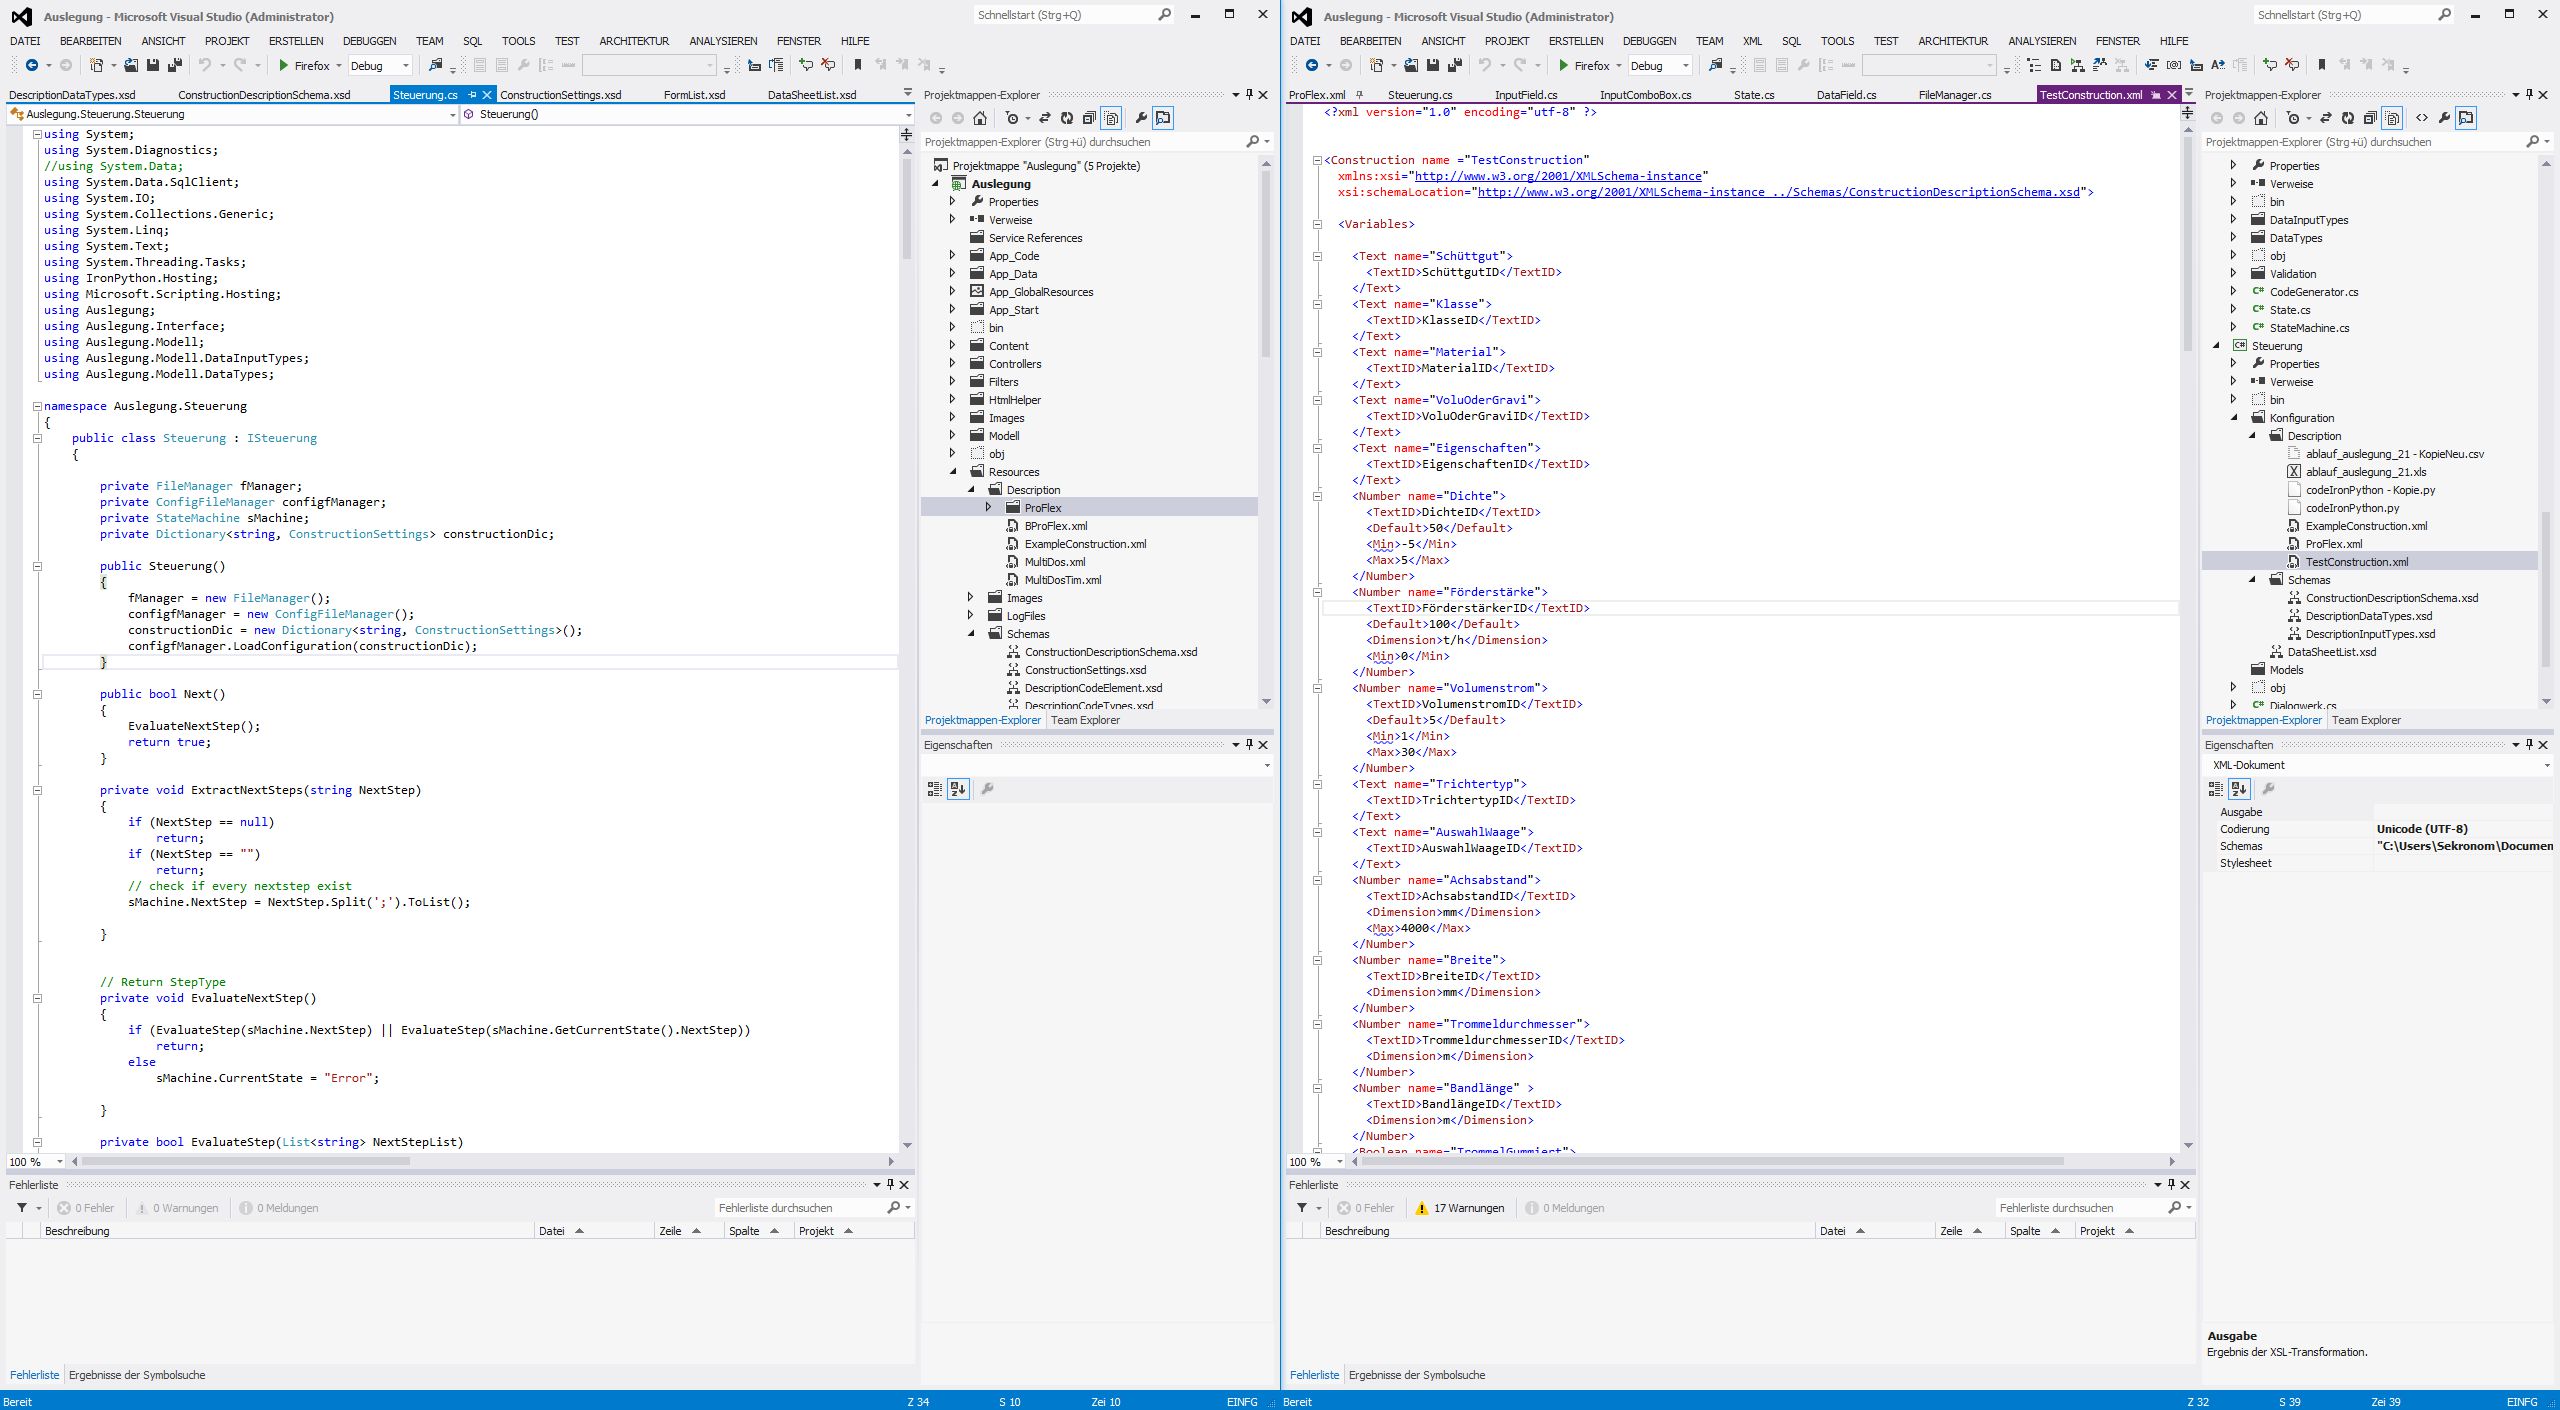Click Save All icon in left toolbar

[x=174, y=65]
